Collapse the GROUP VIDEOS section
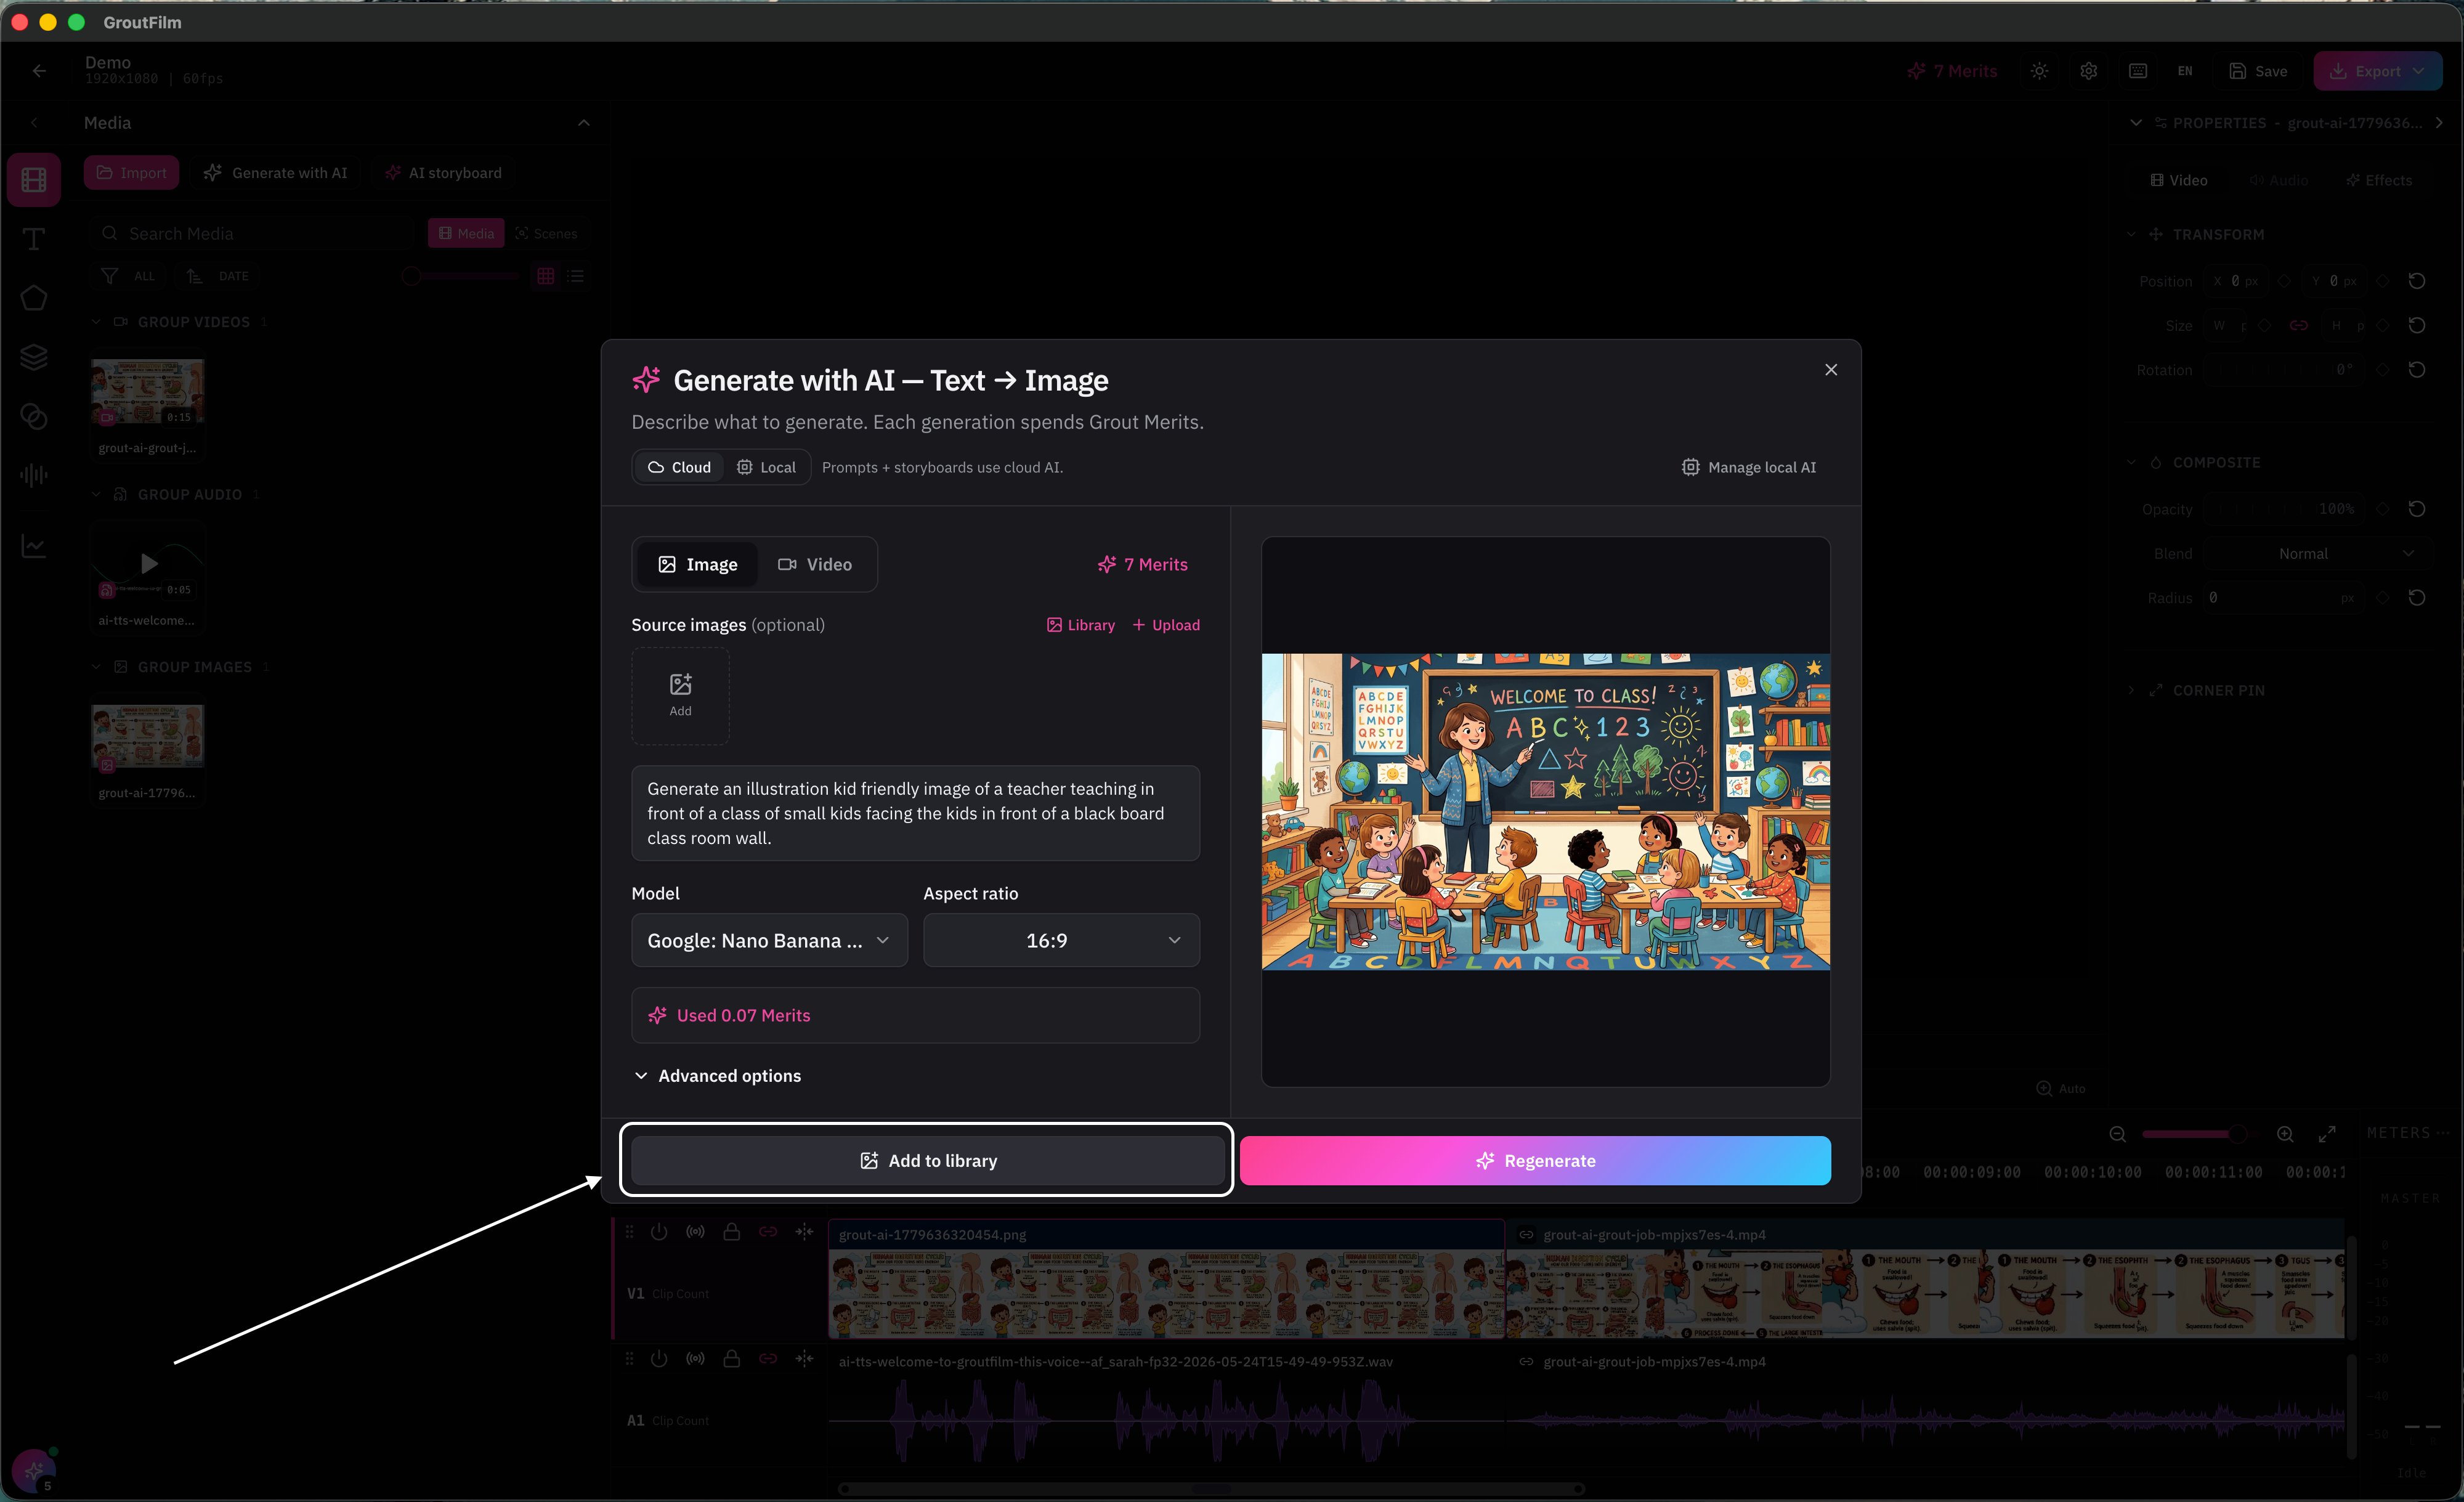The width and height of the screenshot is (2464, 1502). (x=96, y=322)
